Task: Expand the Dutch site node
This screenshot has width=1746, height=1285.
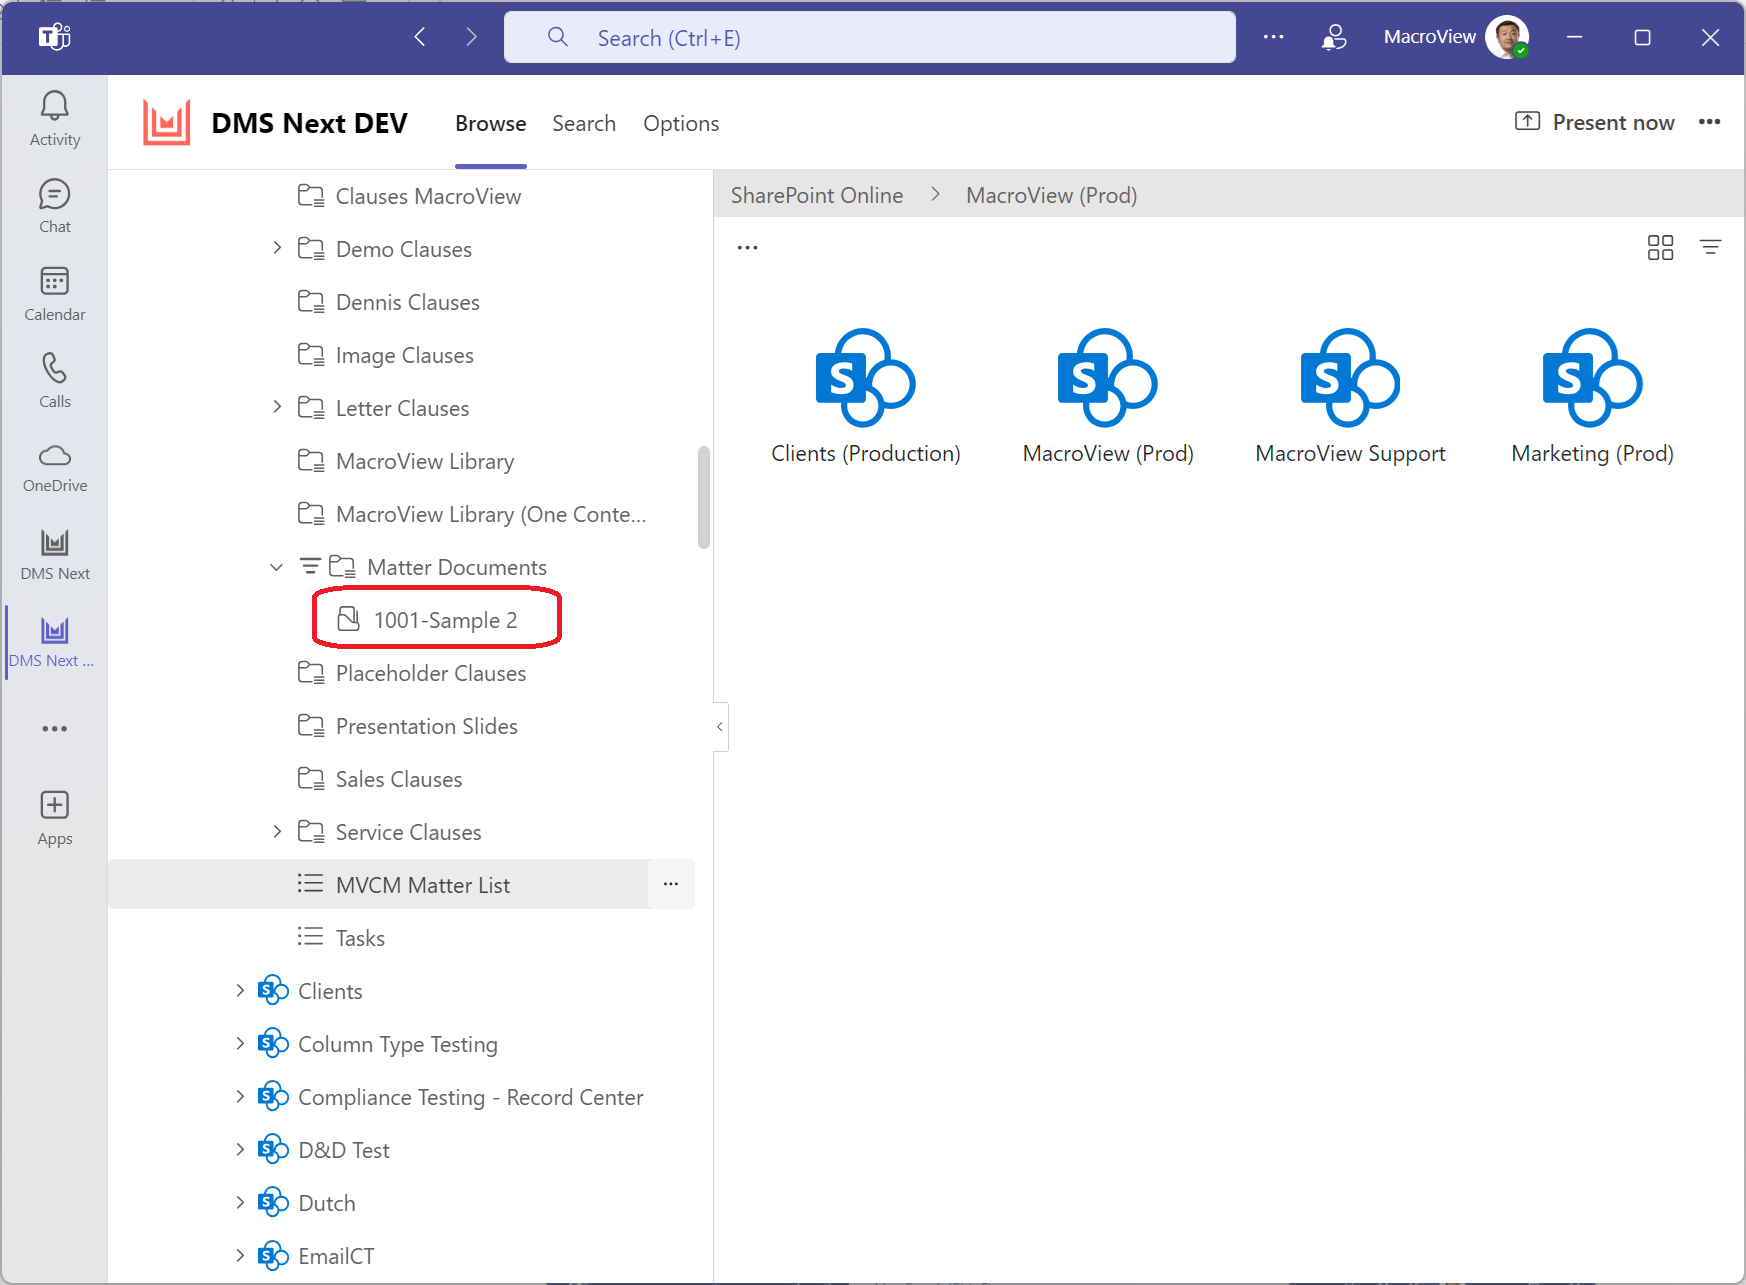Action: click(x=240, y=1202)
